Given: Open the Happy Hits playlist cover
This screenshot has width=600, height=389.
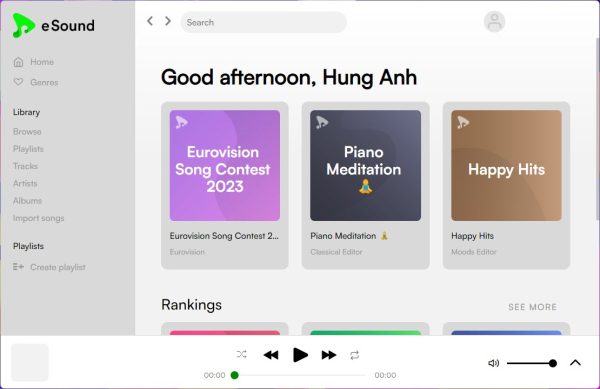Looking at the screenshot, I should click(x=506, y=166).
